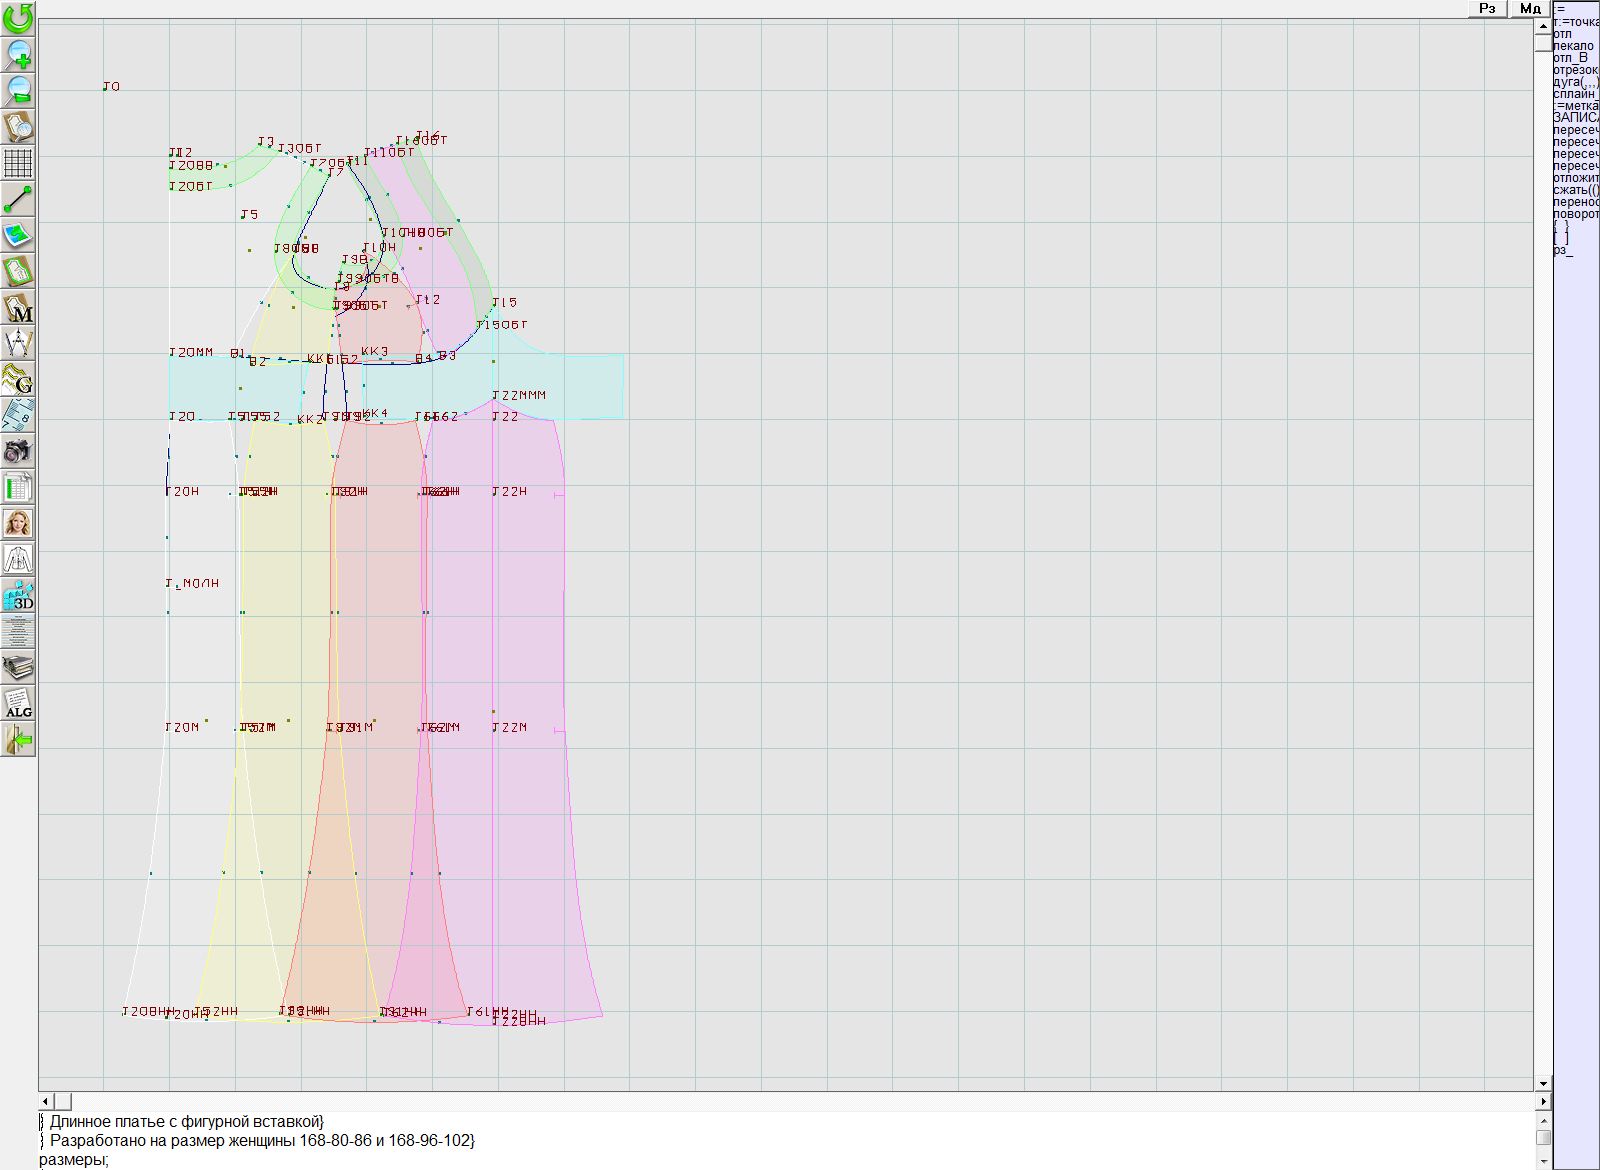
Task: Click into the script text editor line 'размеры;'
Action: (x=74, y=1160)
